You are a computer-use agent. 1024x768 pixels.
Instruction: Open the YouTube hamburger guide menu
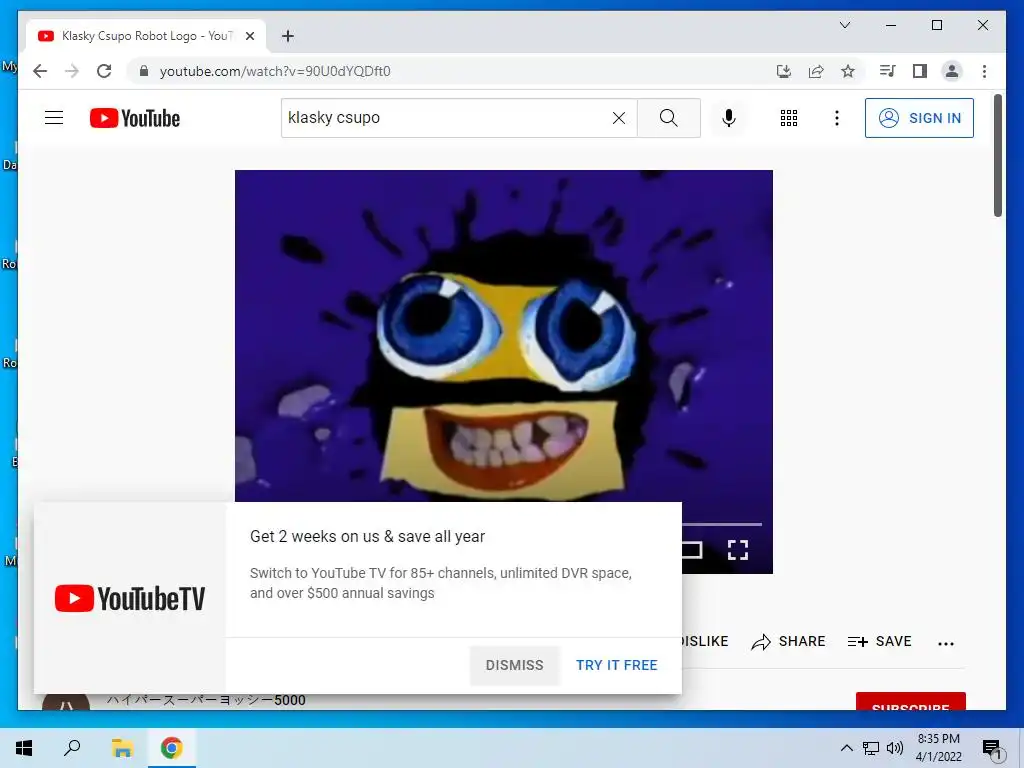click(x=54, y=118)
